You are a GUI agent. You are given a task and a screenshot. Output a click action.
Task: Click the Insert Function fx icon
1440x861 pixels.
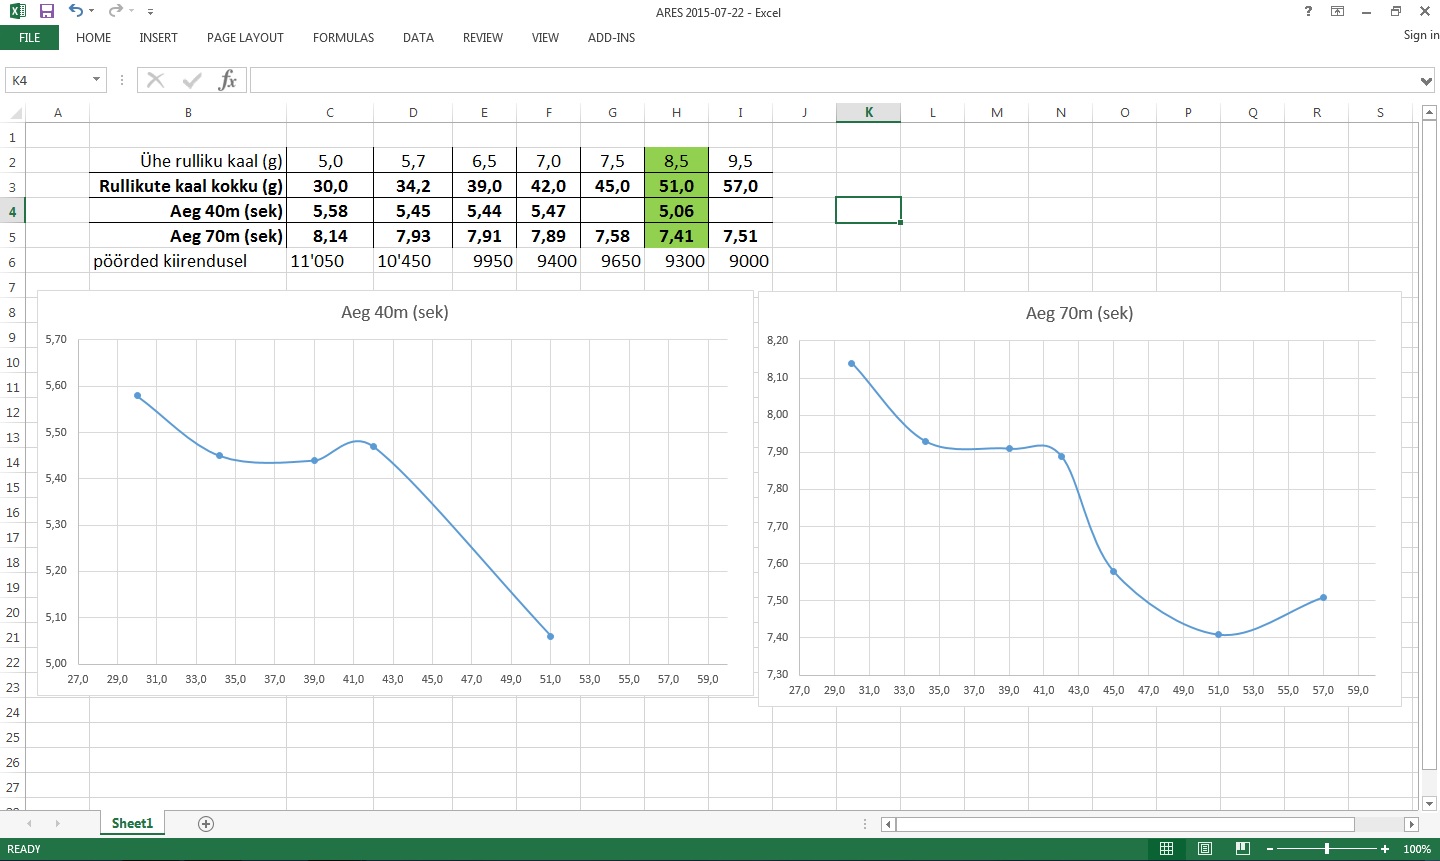[x=228, y=80]
